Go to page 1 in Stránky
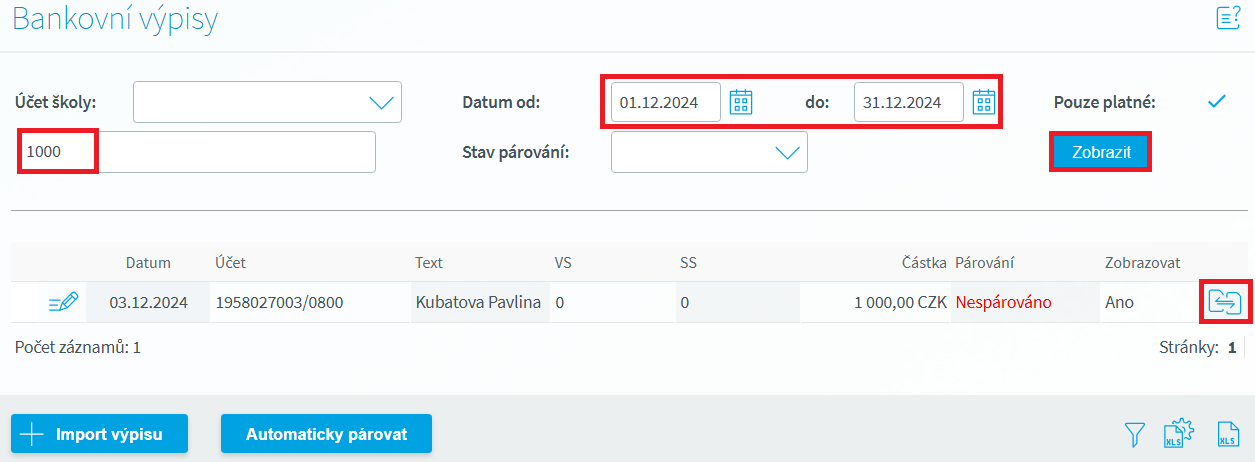 (1232, 348)
